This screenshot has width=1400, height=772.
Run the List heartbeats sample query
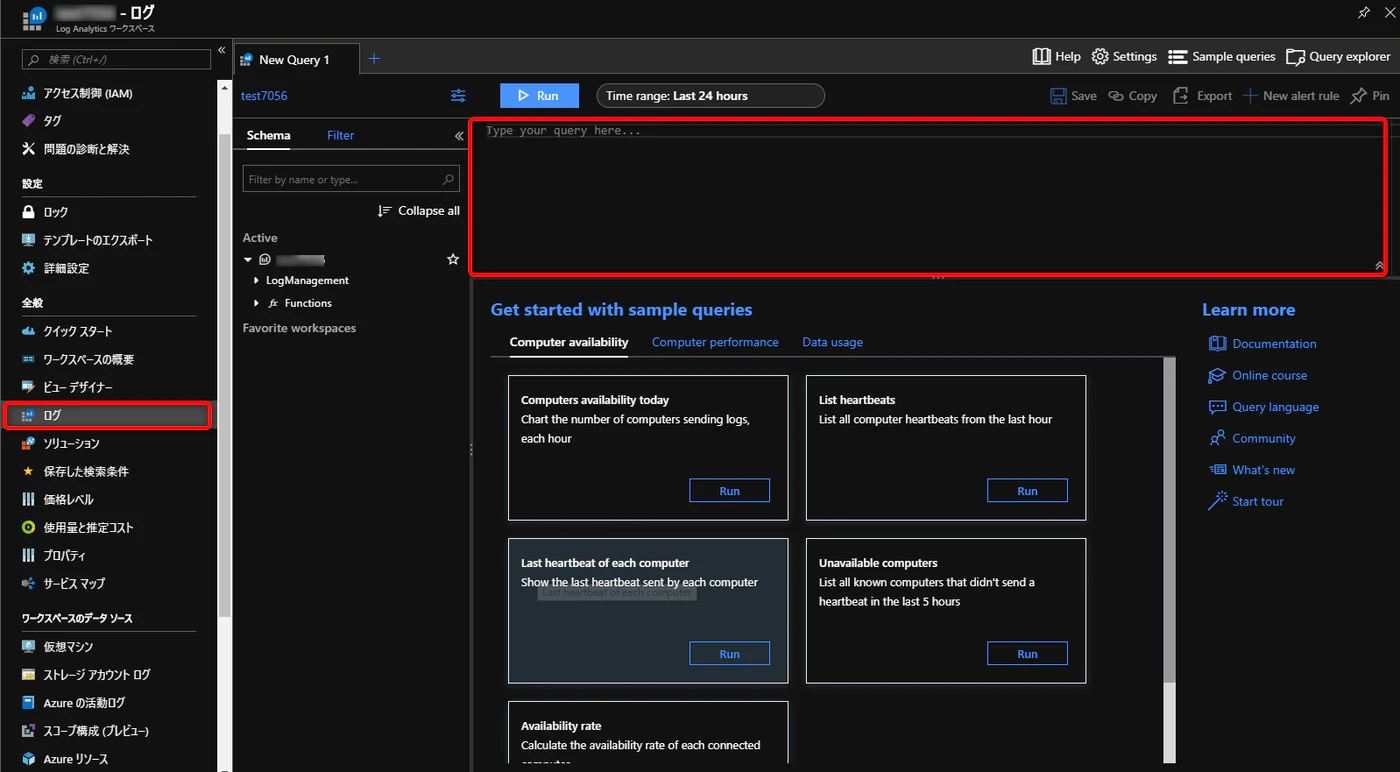coord(1027,491)
